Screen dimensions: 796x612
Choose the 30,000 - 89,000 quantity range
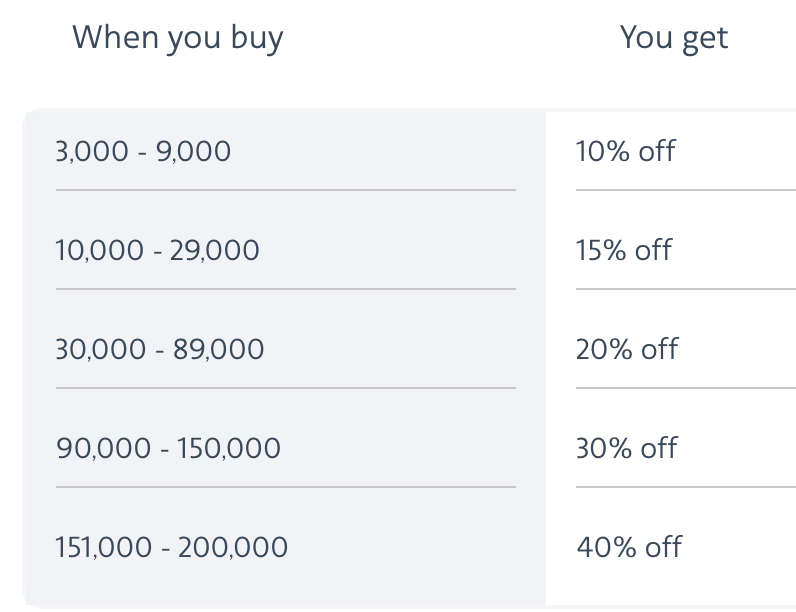(x=160, y=349)
